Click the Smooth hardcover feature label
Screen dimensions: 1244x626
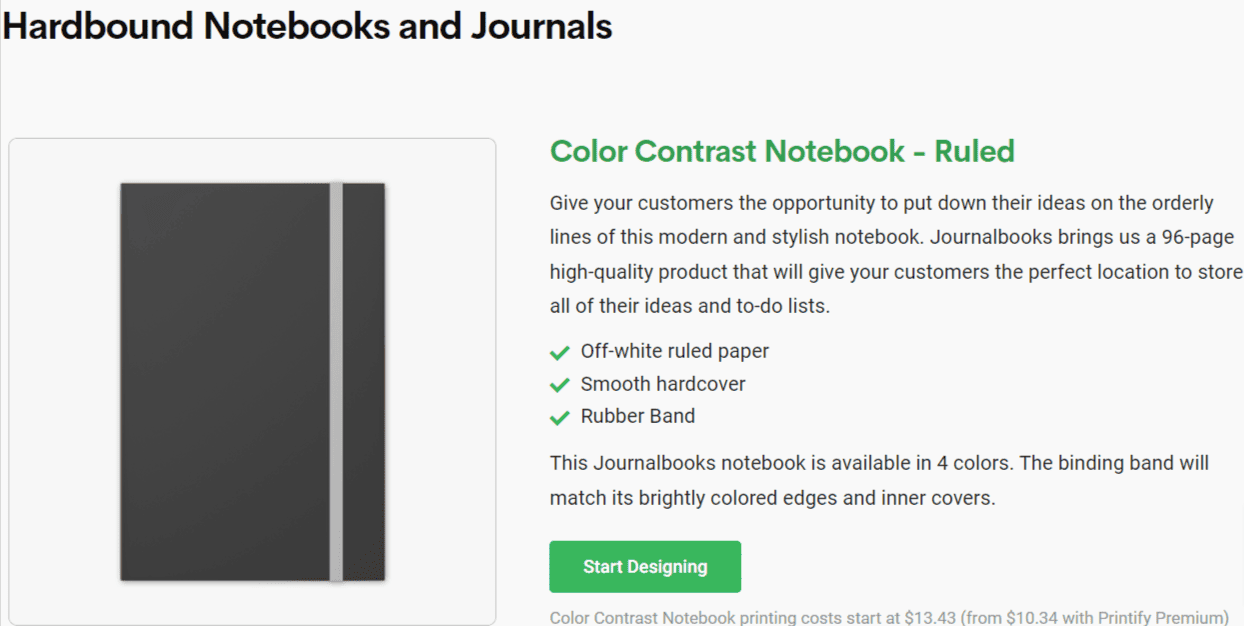(x=663, y=384)
